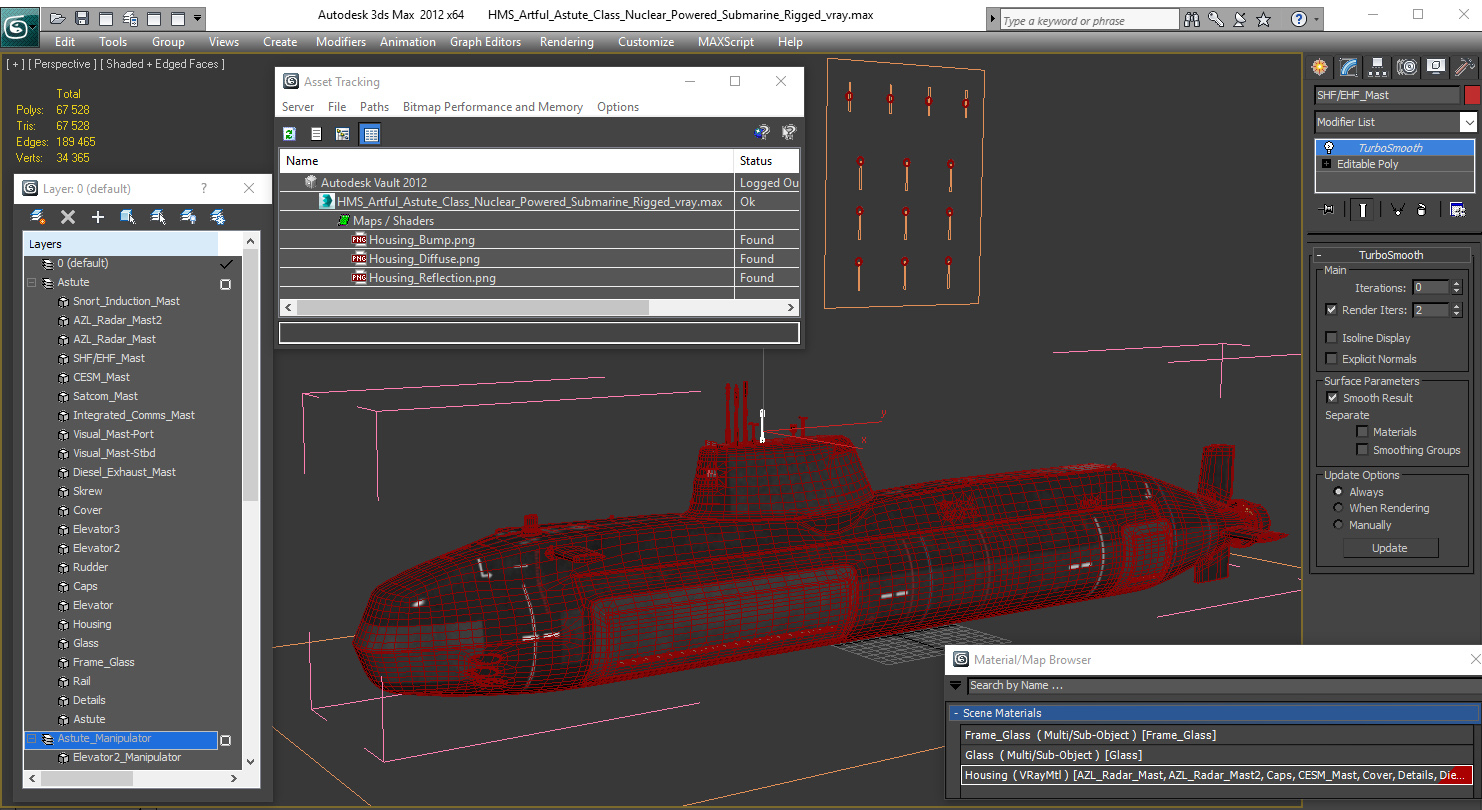The image size is (1482, 810).
Task: Open the Rendering menu
Action: (567, 42)
